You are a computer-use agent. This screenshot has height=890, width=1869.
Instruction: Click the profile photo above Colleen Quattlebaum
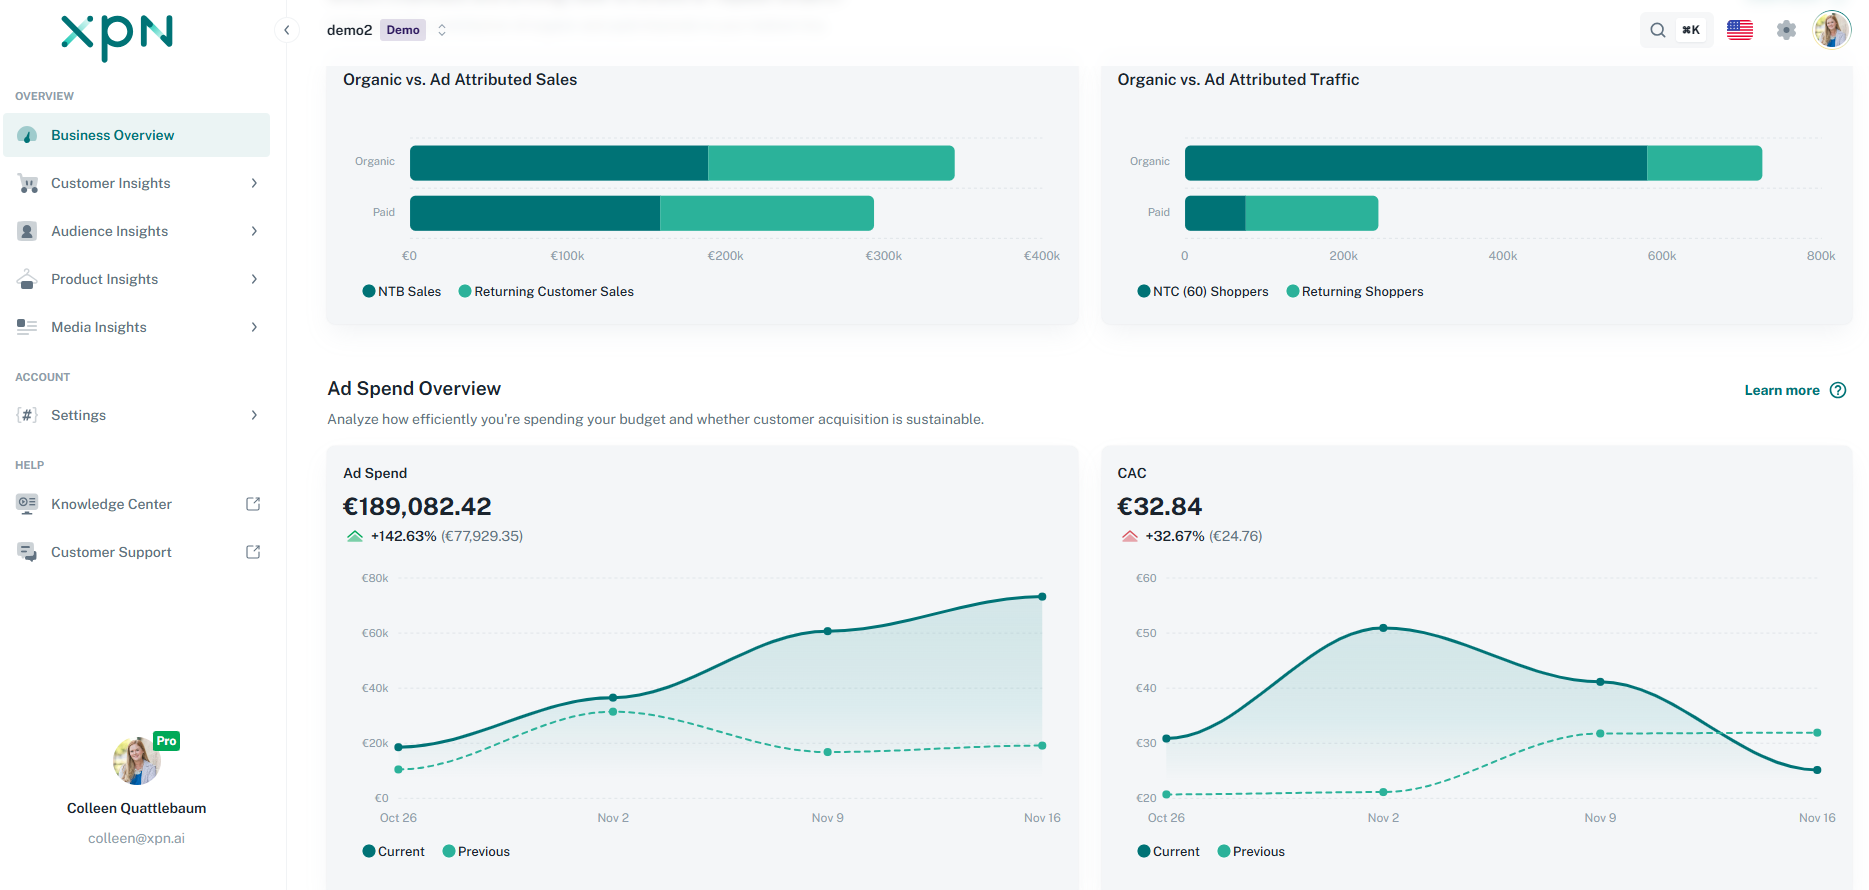pyautogui.click(x=137, y=761)
